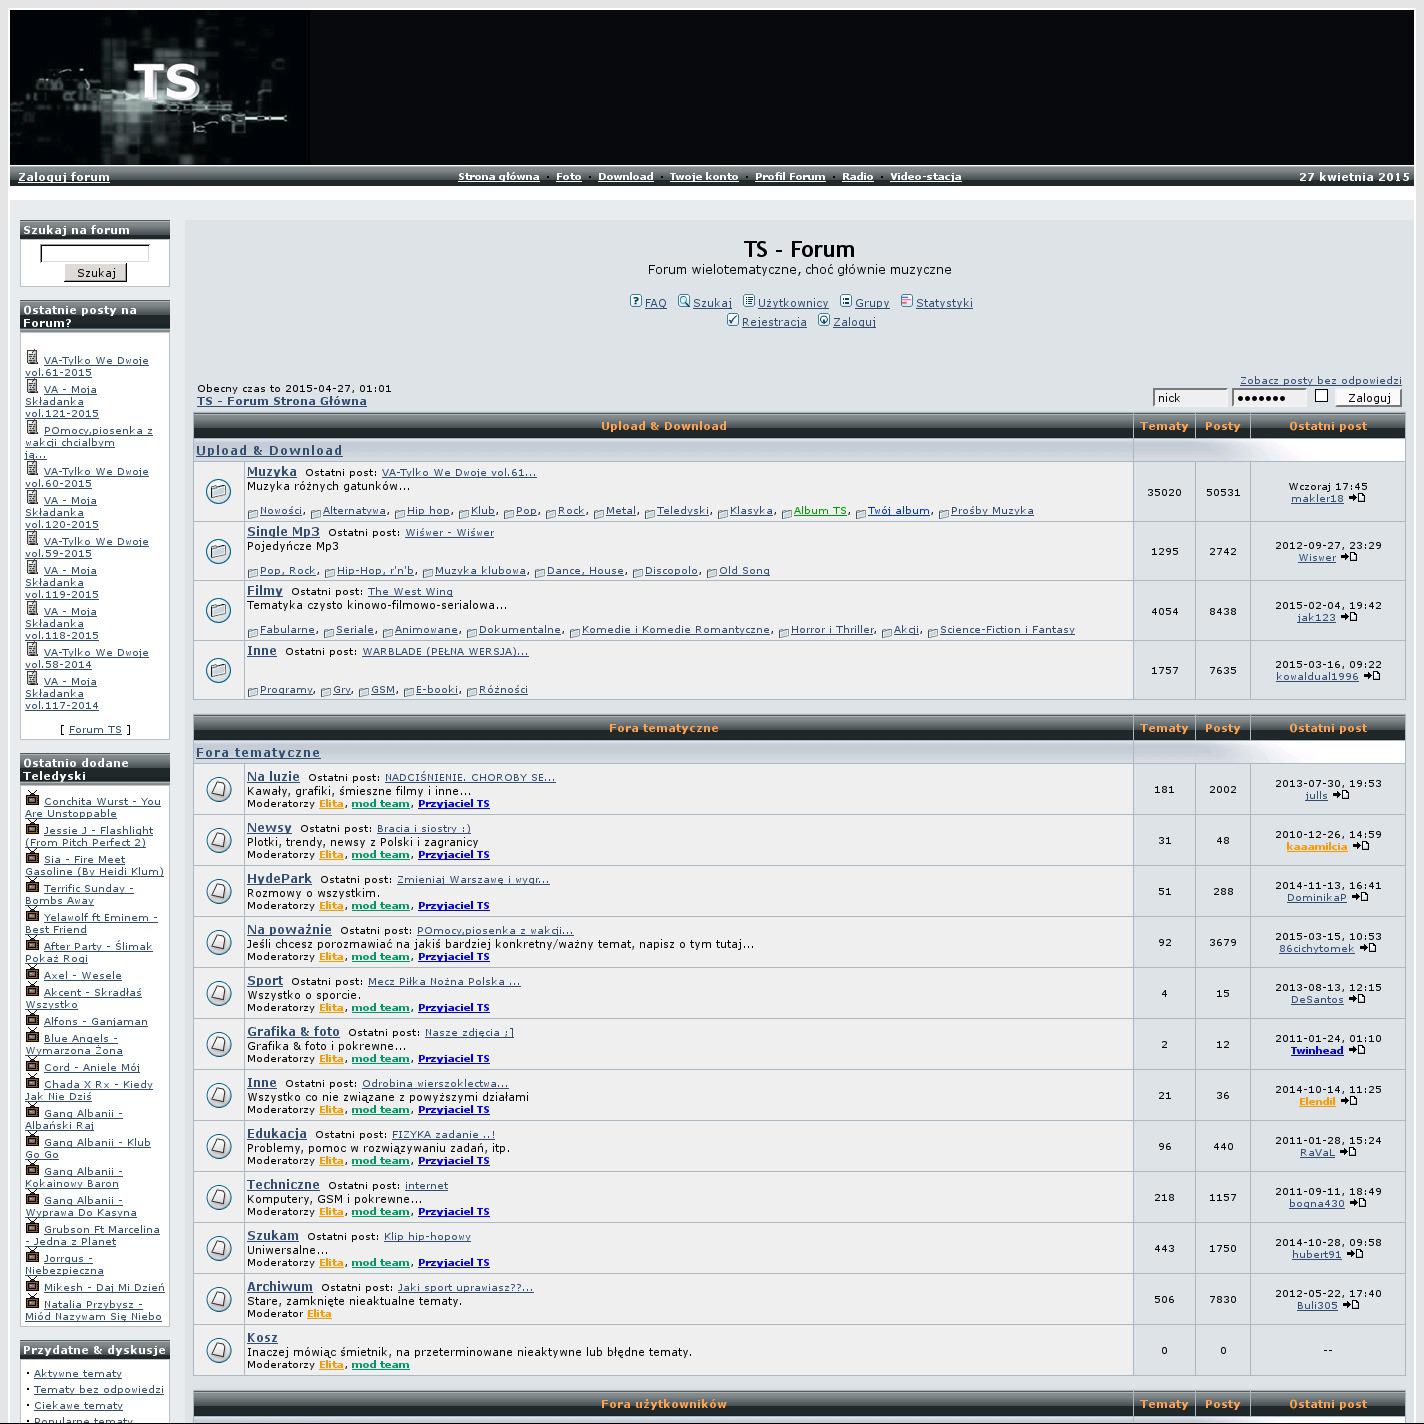This screenshot has width=1424, height=1424.
Task: Click the Hip hop subforum folder icon
Action: [400, 513]
